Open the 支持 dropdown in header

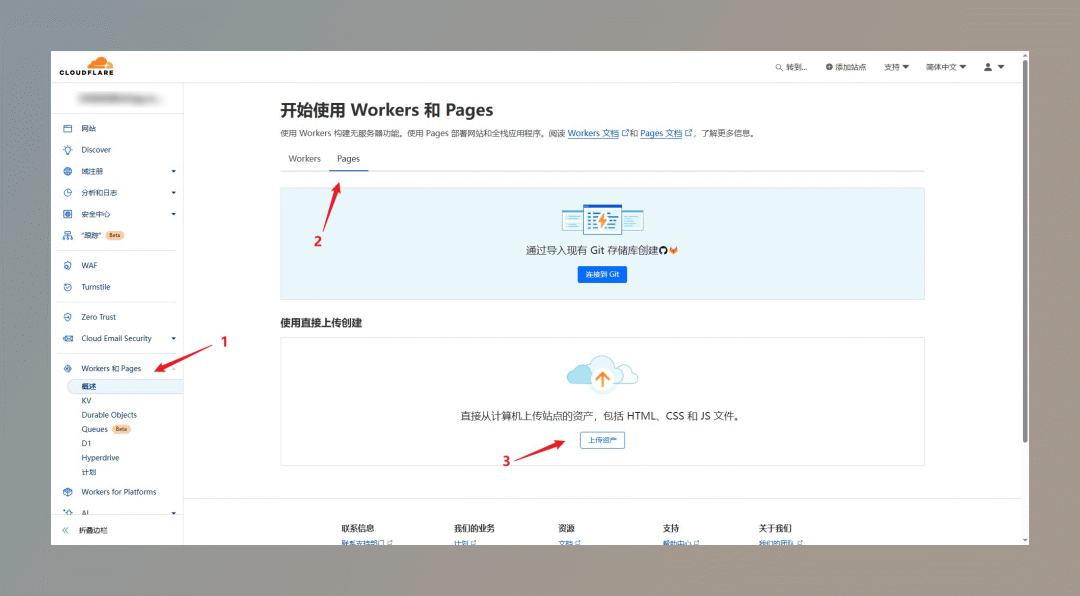coord(896,67)
